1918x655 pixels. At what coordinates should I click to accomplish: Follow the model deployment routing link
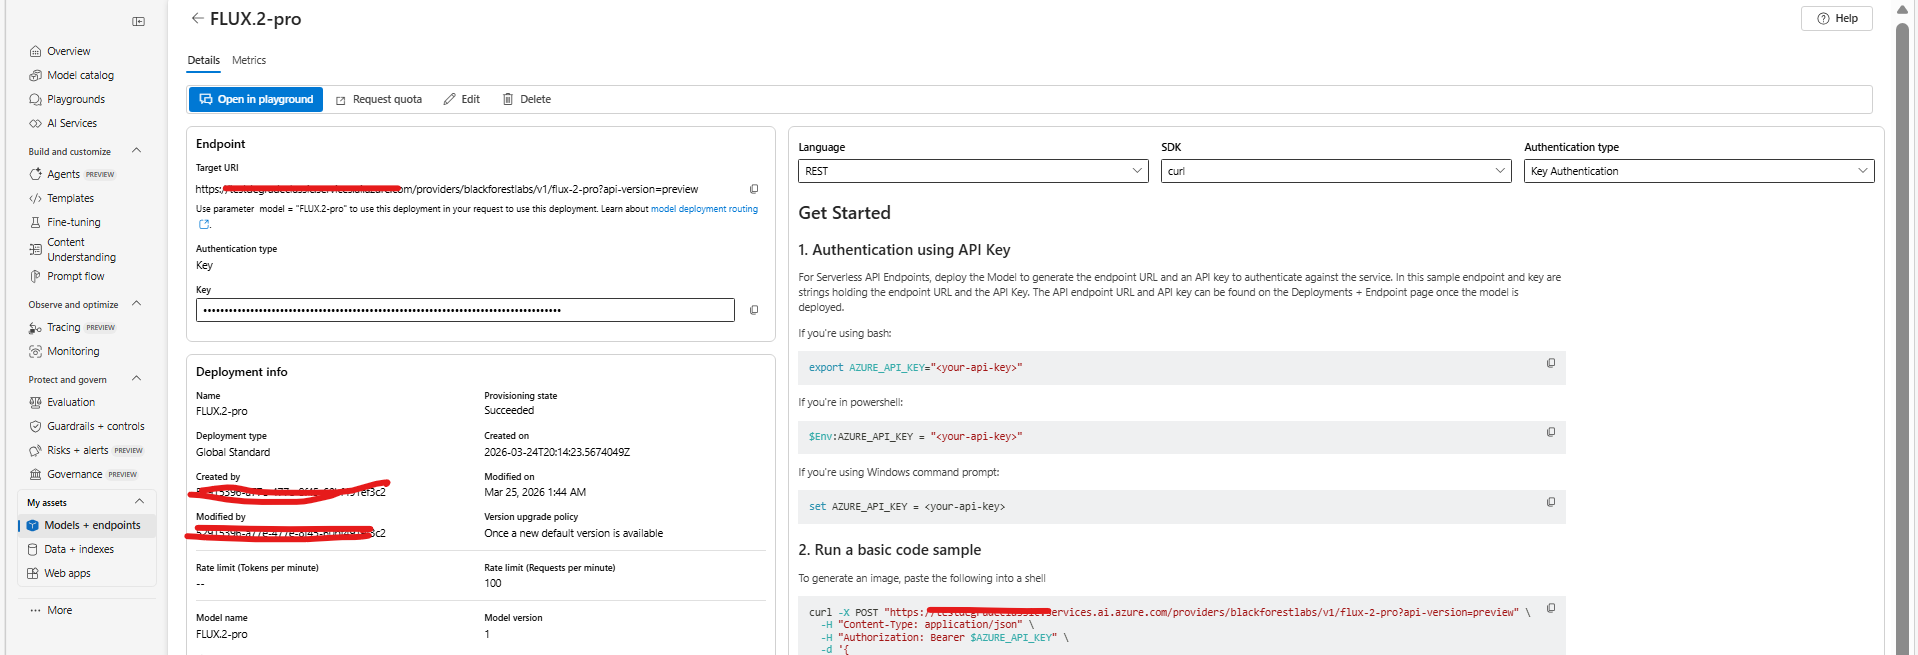(x=704, y=209)
